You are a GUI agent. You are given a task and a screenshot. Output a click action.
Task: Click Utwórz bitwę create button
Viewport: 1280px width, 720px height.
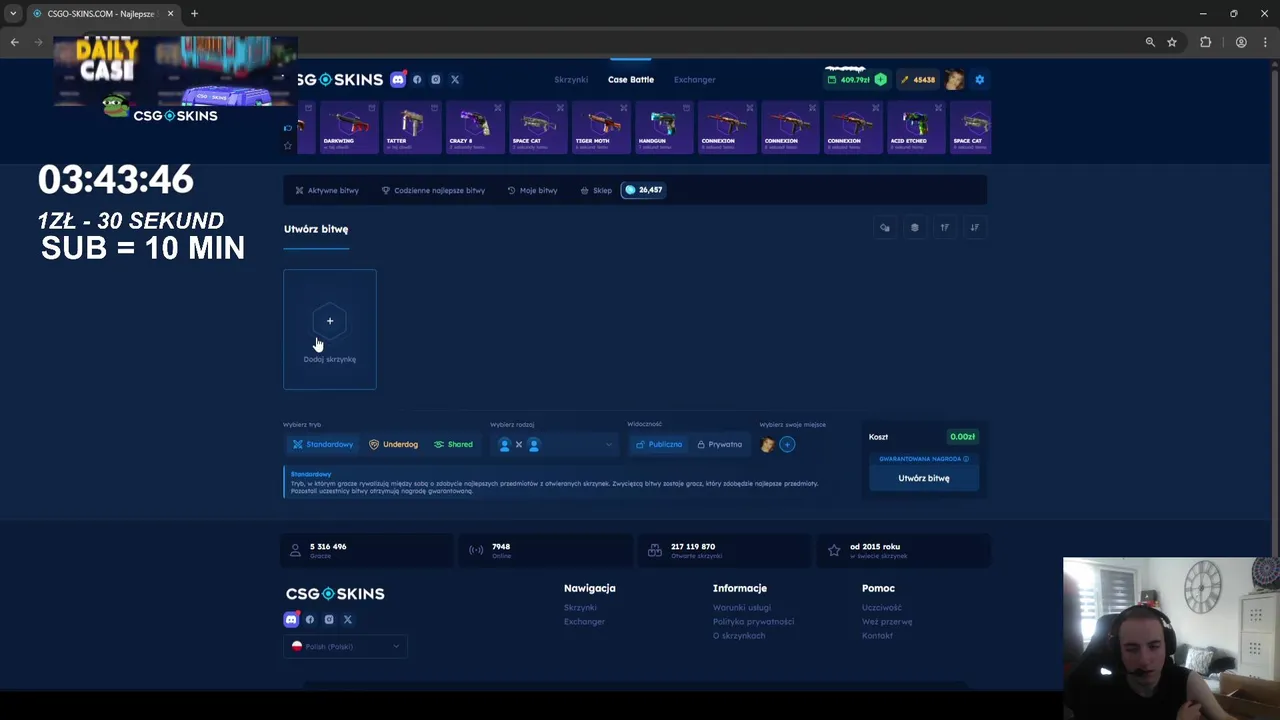click(924, 478)
